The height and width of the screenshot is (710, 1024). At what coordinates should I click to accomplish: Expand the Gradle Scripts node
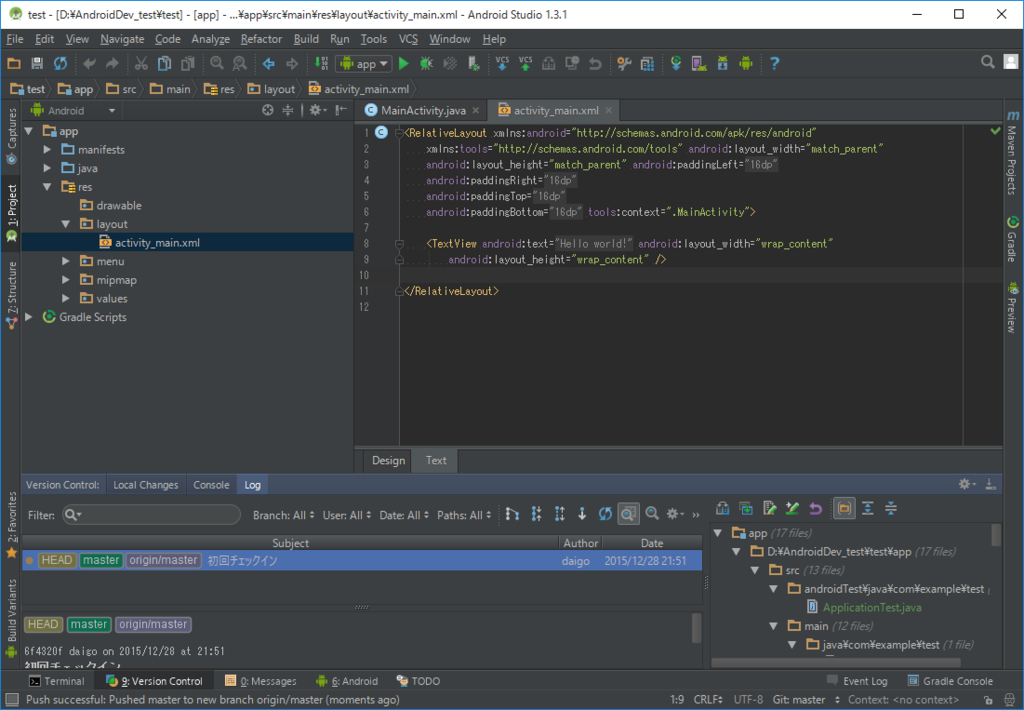[x=29, y=317]
